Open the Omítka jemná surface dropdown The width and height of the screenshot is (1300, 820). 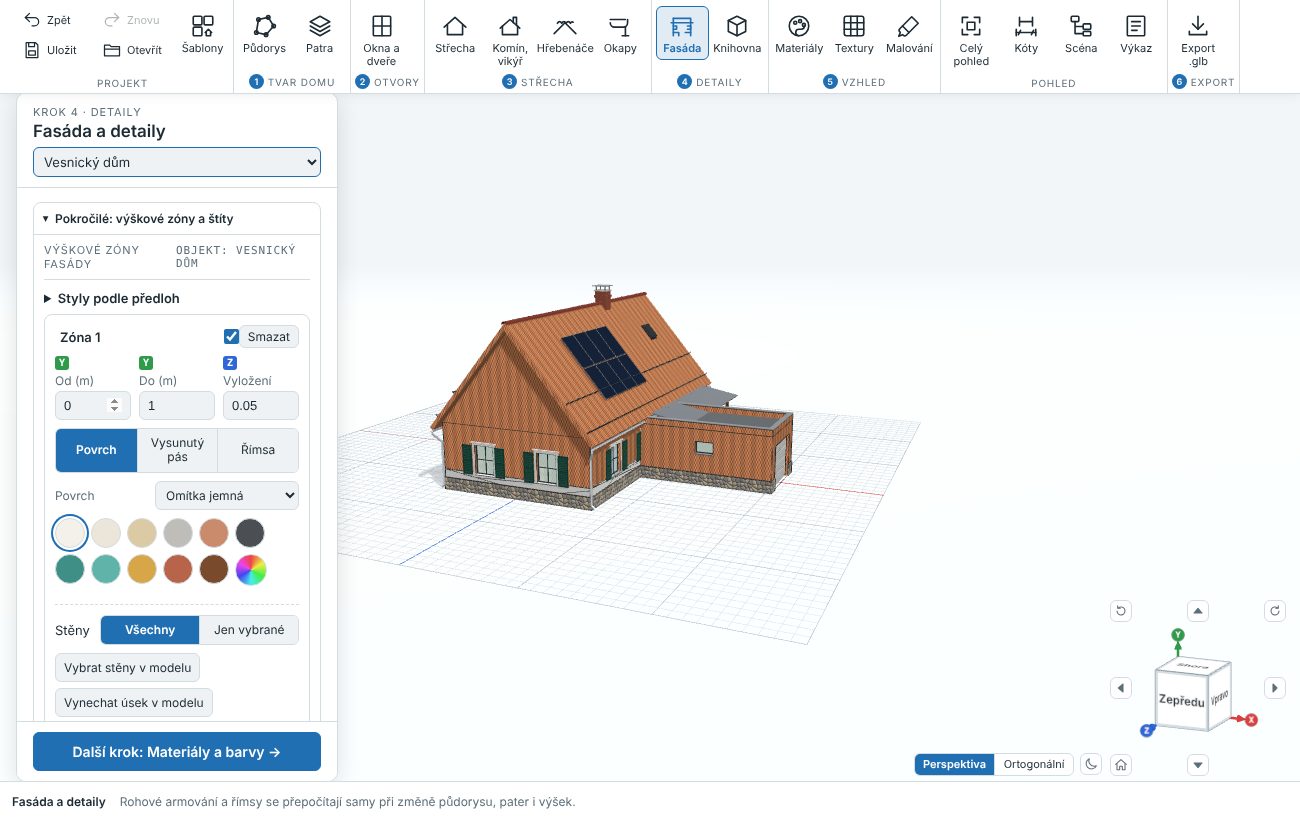click(x=227, y=495)
